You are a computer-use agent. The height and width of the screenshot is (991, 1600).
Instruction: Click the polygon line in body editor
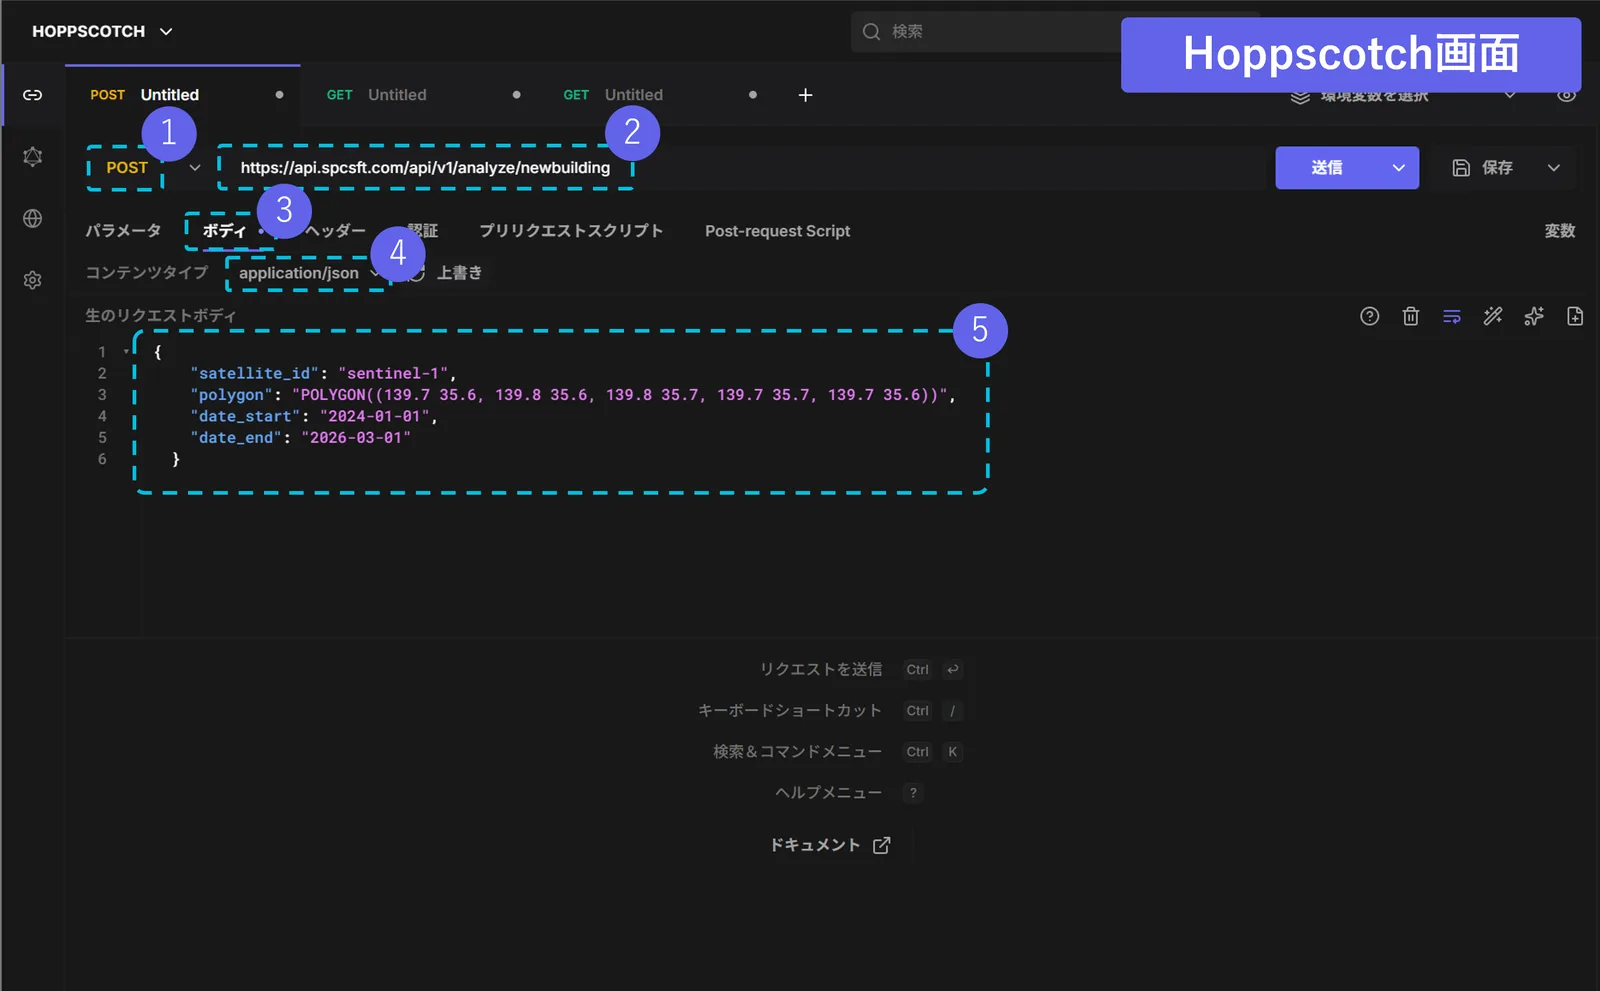point(573,395)
